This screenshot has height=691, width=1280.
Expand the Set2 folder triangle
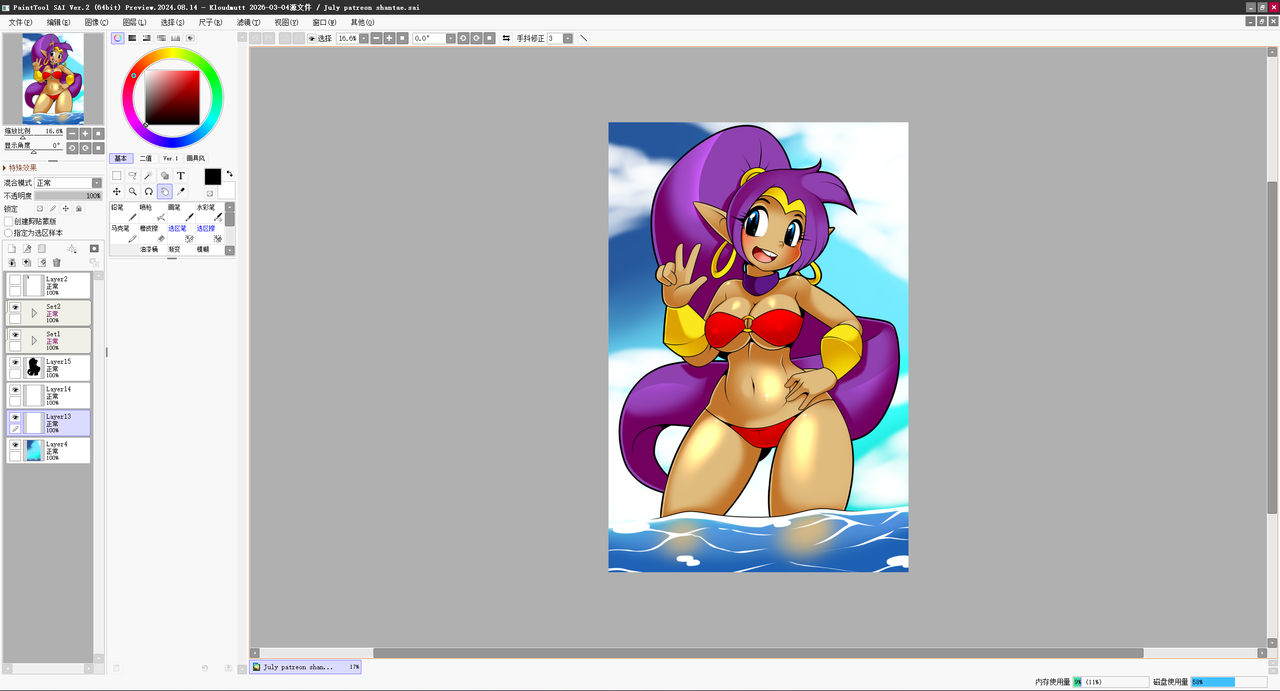point(34,313)
